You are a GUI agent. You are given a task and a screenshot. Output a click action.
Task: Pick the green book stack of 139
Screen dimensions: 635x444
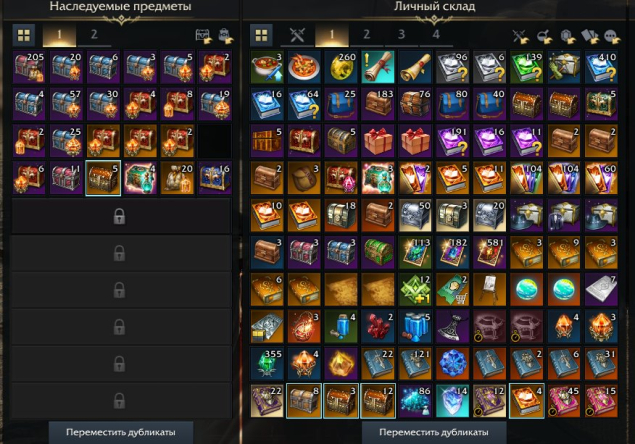click(x=526, y=67)
